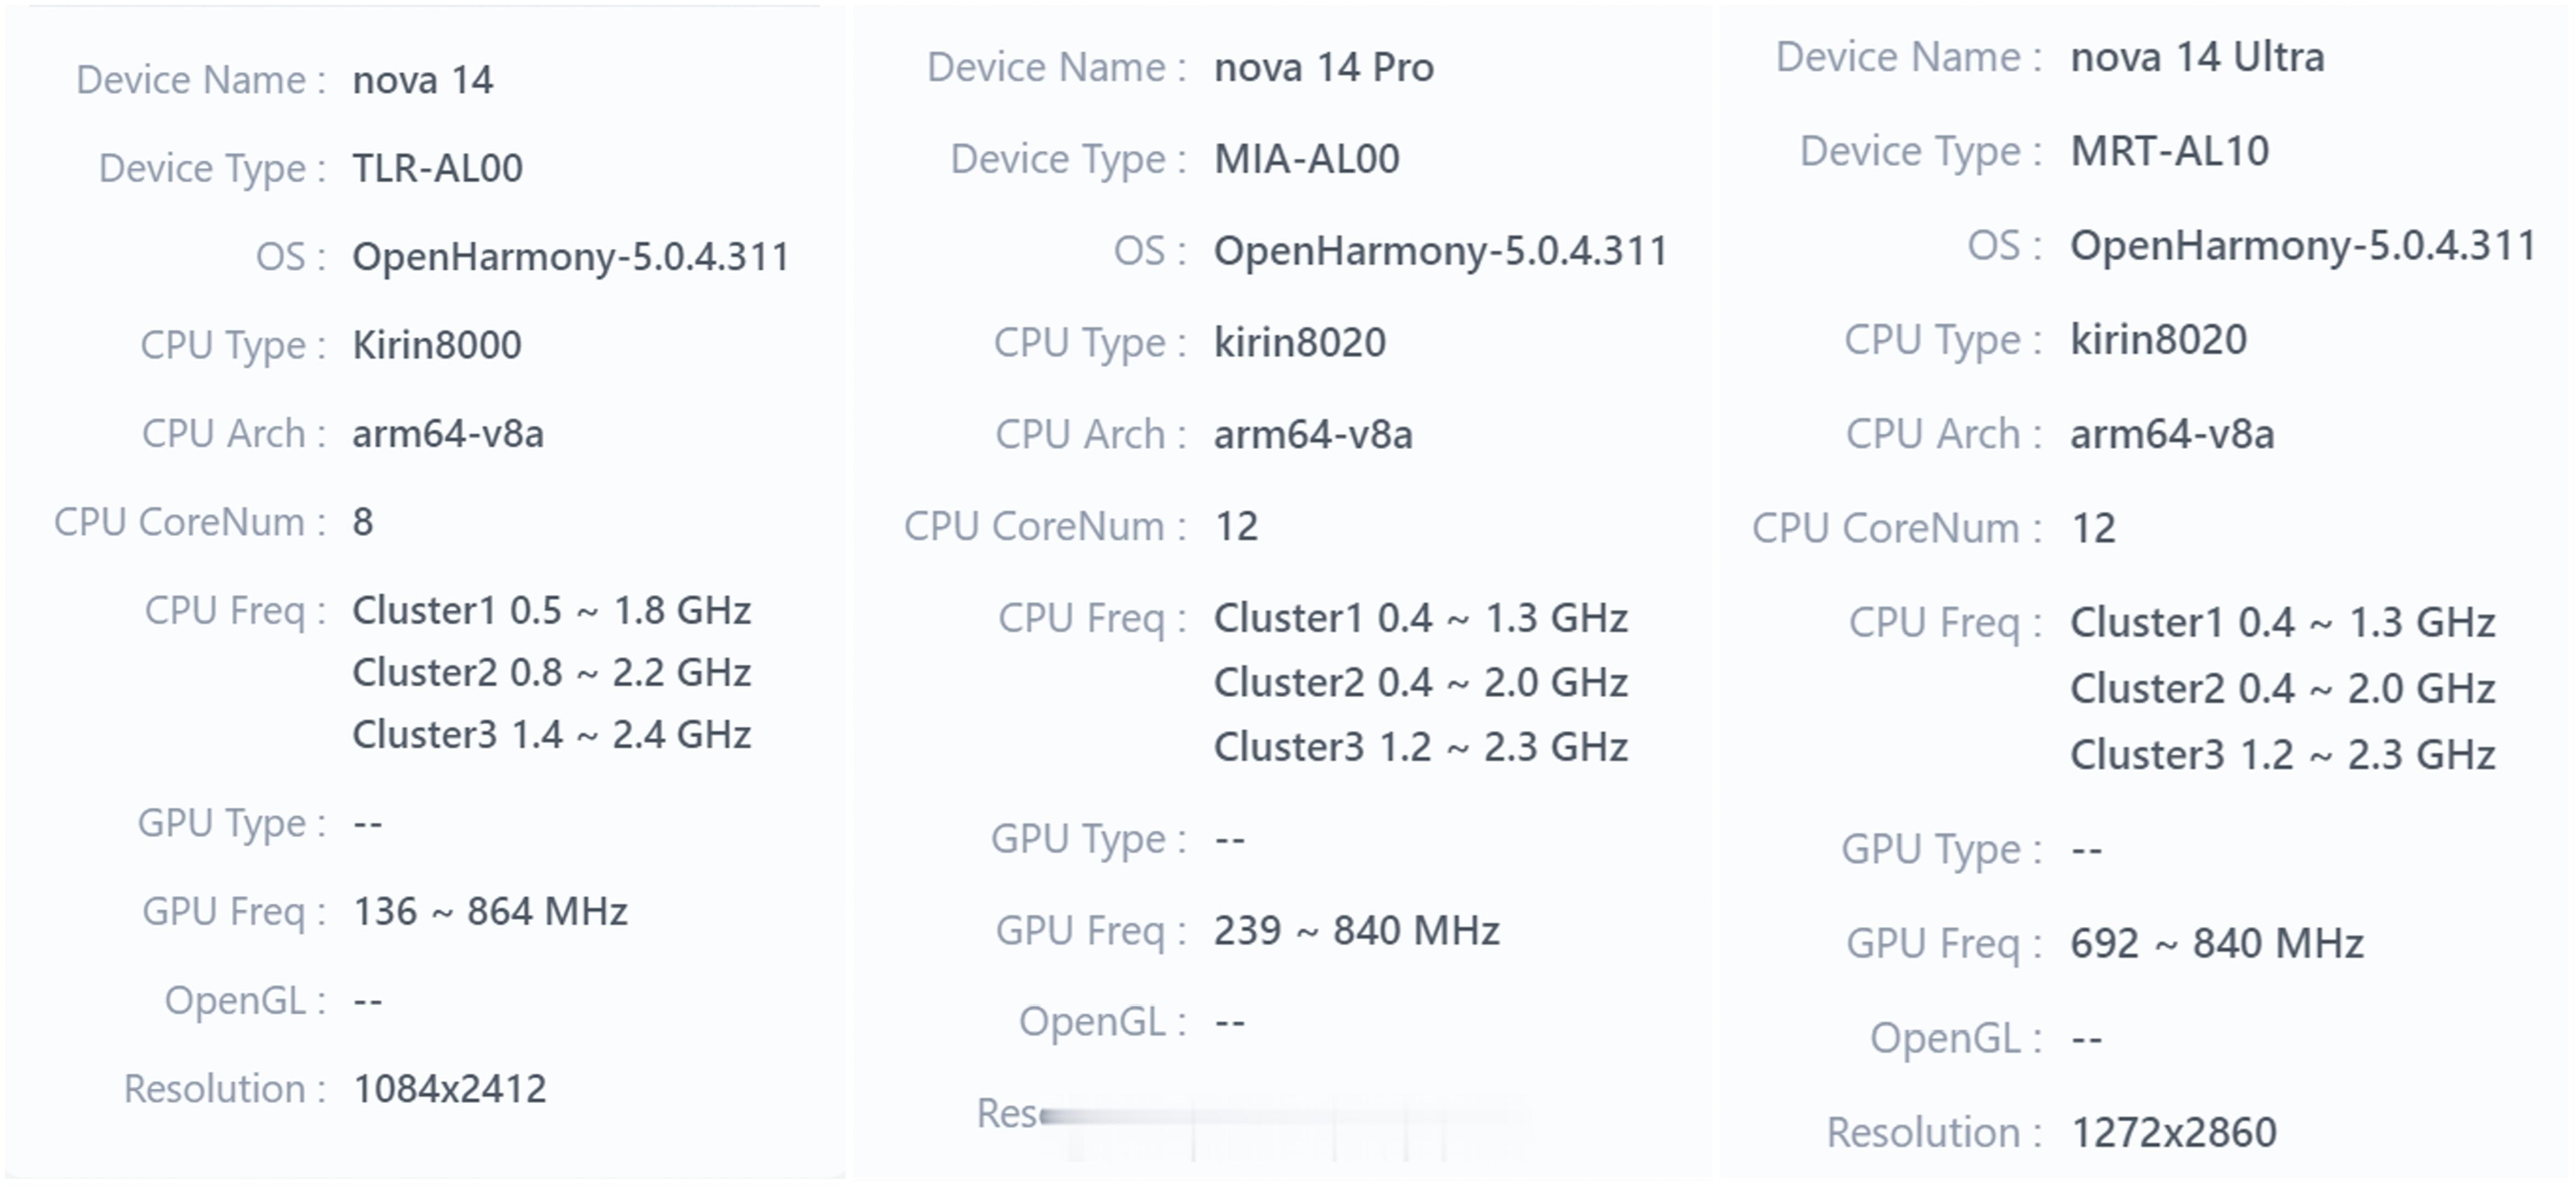Click the 1084x2412 resolution value
The image size is (2576, 1186).
(450, 1089)
